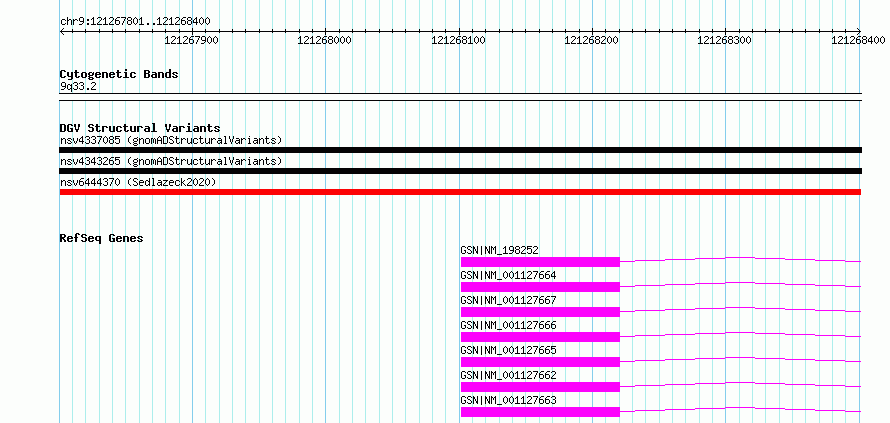
Task: Select the magenta exon of GSN|NM_001127667
Action: 540,312
